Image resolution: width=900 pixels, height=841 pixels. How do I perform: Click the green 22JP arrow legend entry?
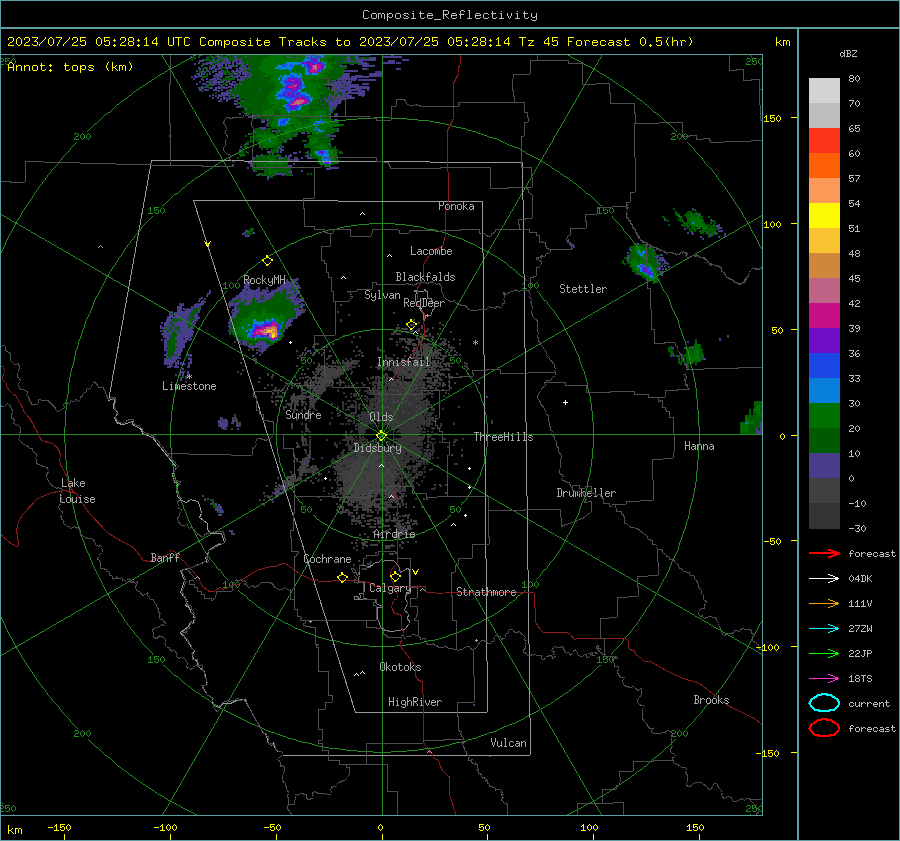click(x=824, y=653)
